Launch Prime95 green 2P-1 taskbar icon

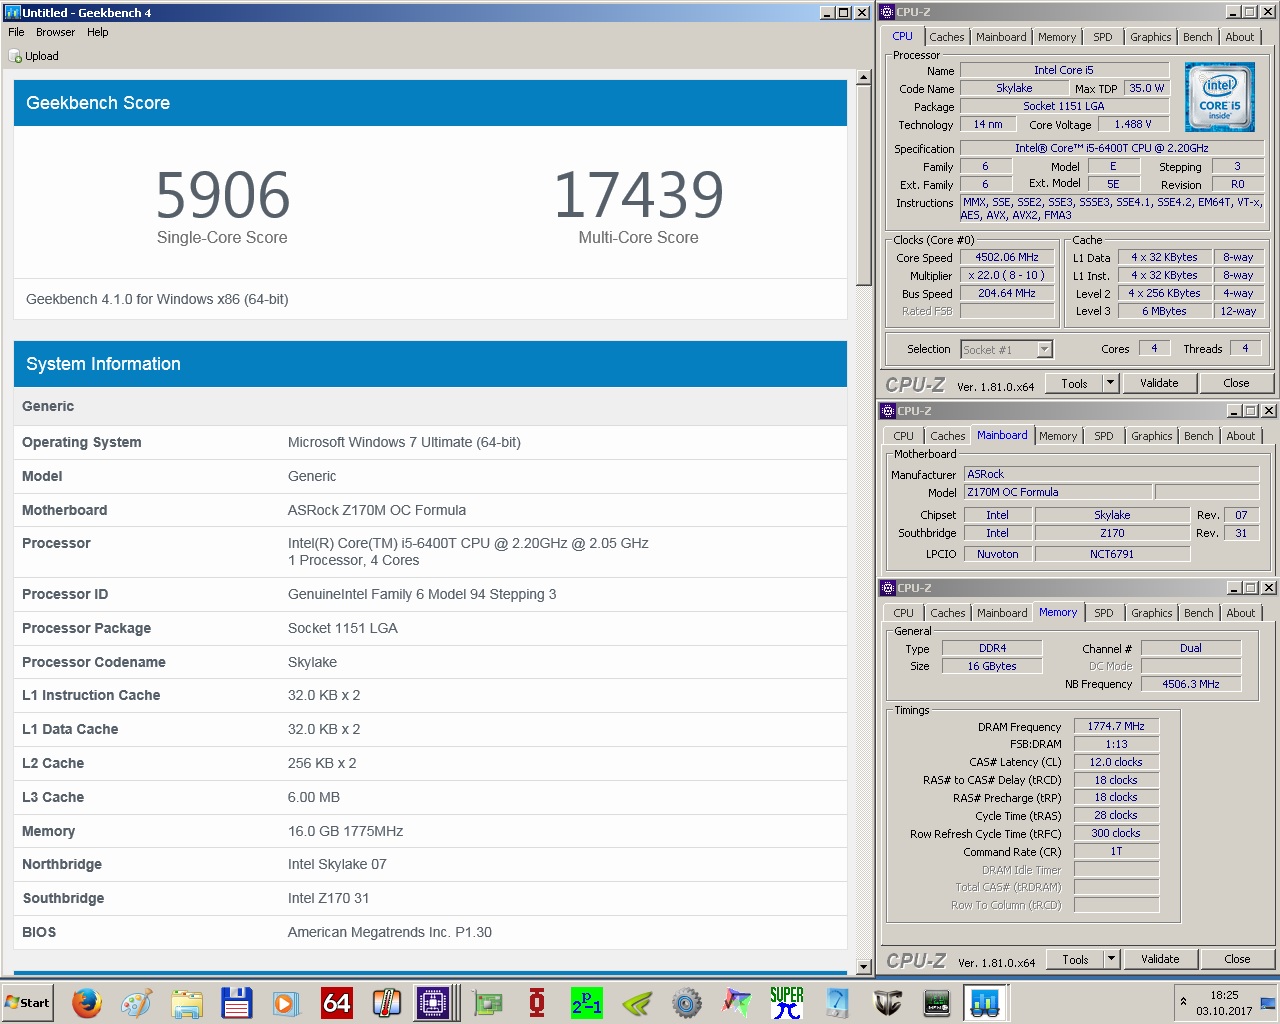587,1002
